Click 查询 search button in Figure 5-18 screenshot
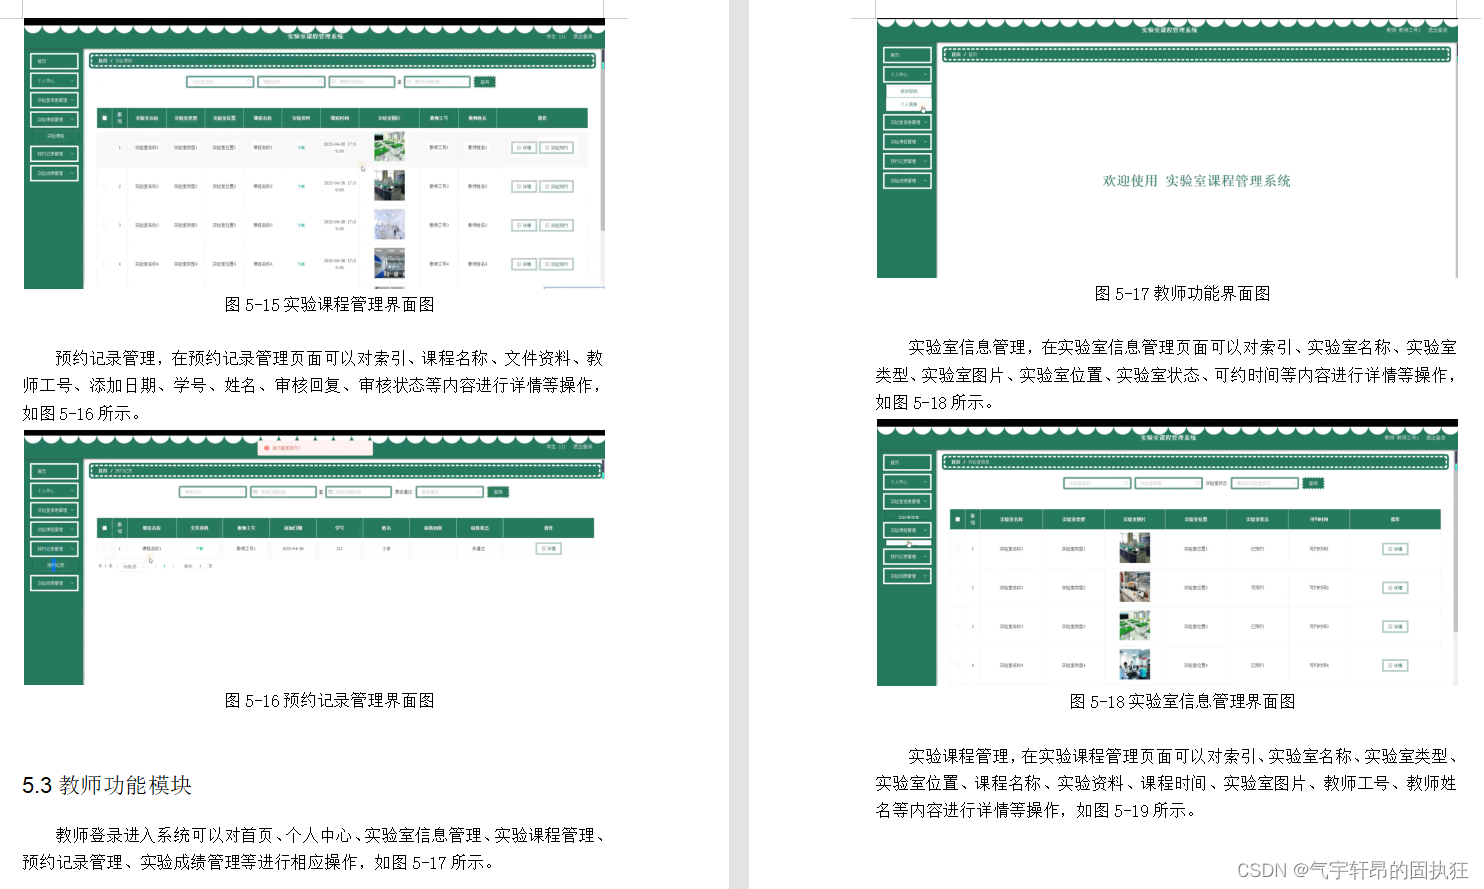The image size is (1484, 889). point(1313,483)
